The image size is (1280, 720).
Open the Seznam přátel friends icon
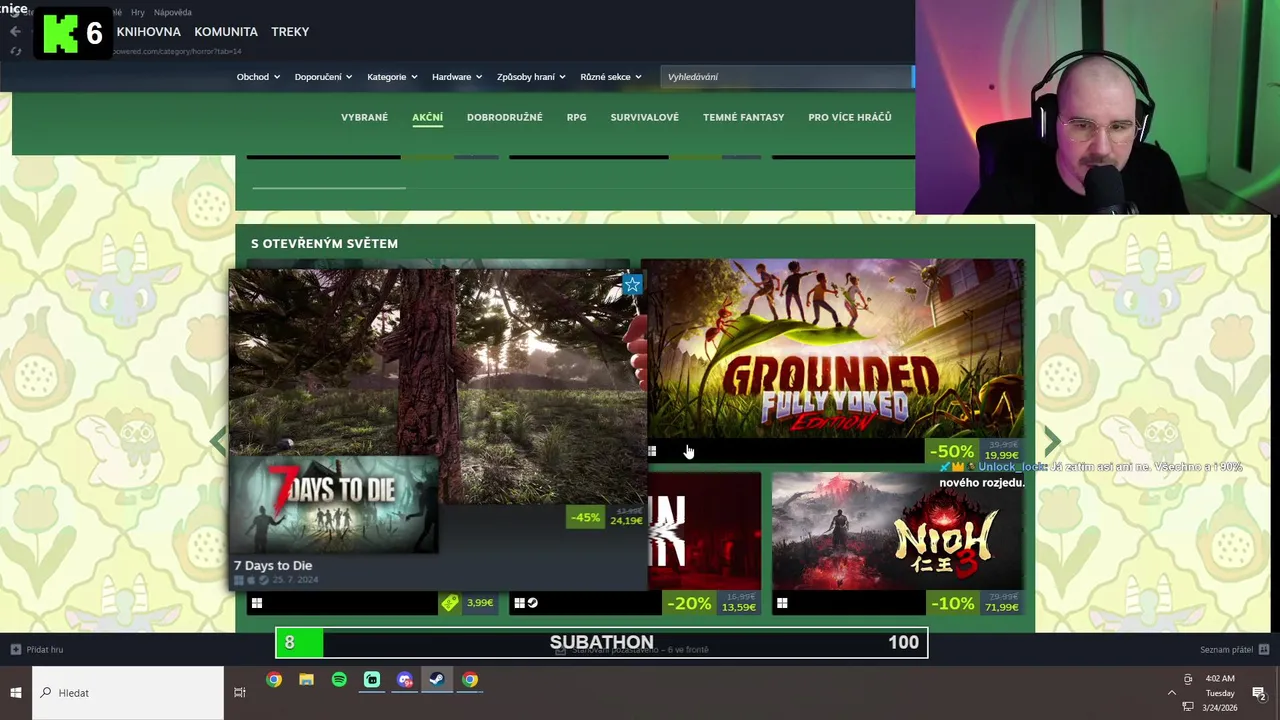click(1264, 650)
